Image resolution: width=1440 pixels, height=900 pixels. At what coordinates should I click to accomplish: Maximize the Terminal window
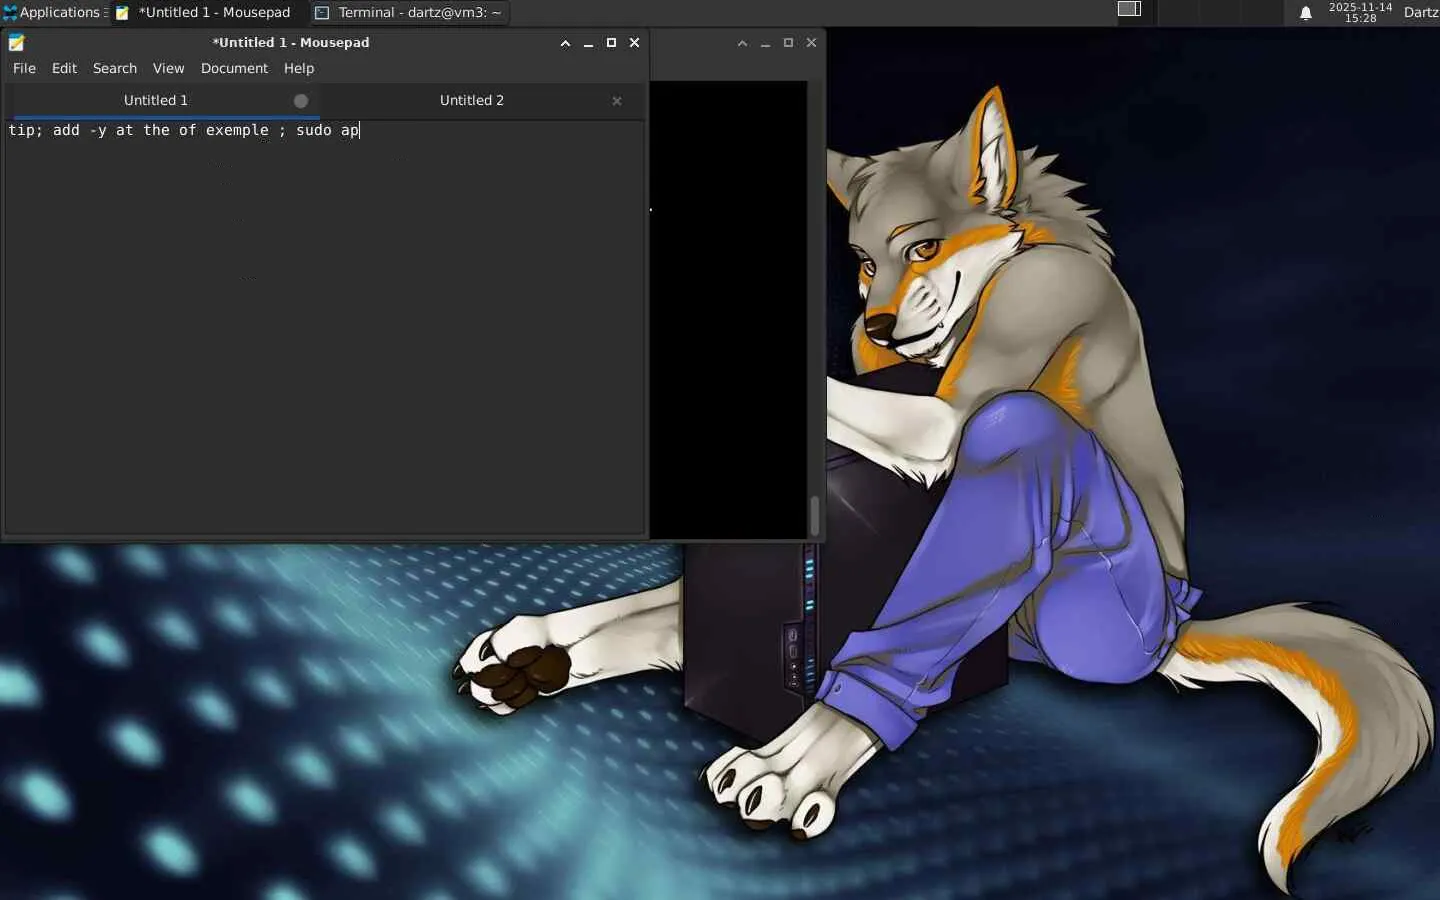pyautogui.click(x=788, y=43)
